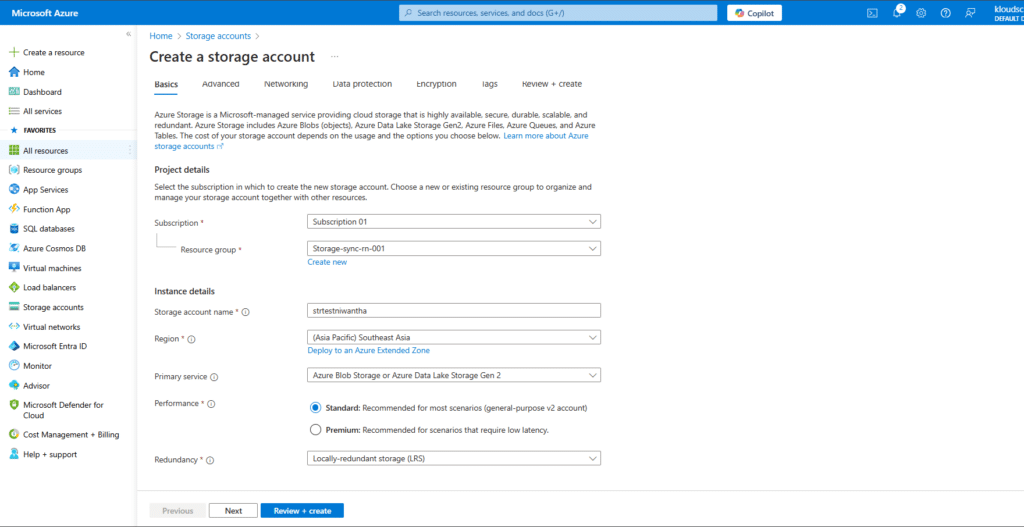Screen dimensions: 1024x527
Task: Select the Standard performance option
Action: point(316,408)
